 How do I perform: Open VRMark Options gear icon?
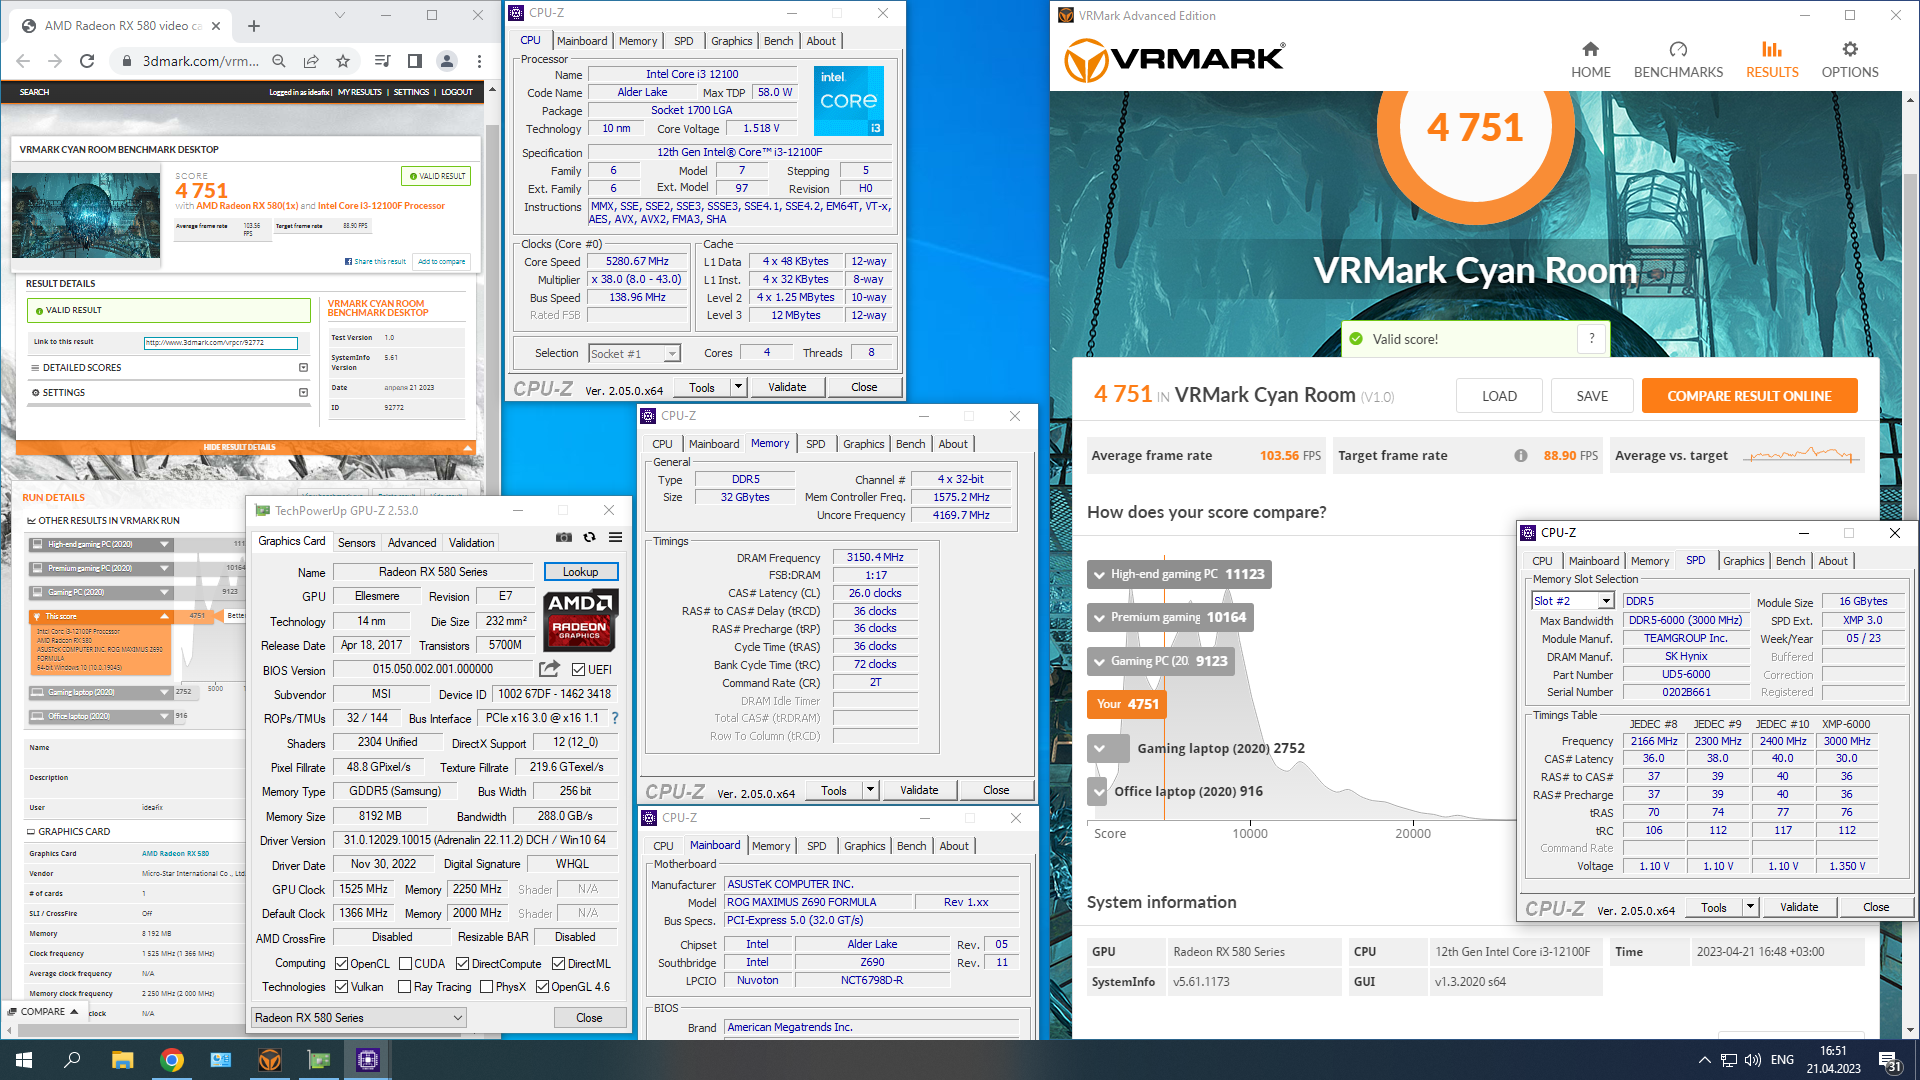pyautogui.click(x=1850, y=49)
